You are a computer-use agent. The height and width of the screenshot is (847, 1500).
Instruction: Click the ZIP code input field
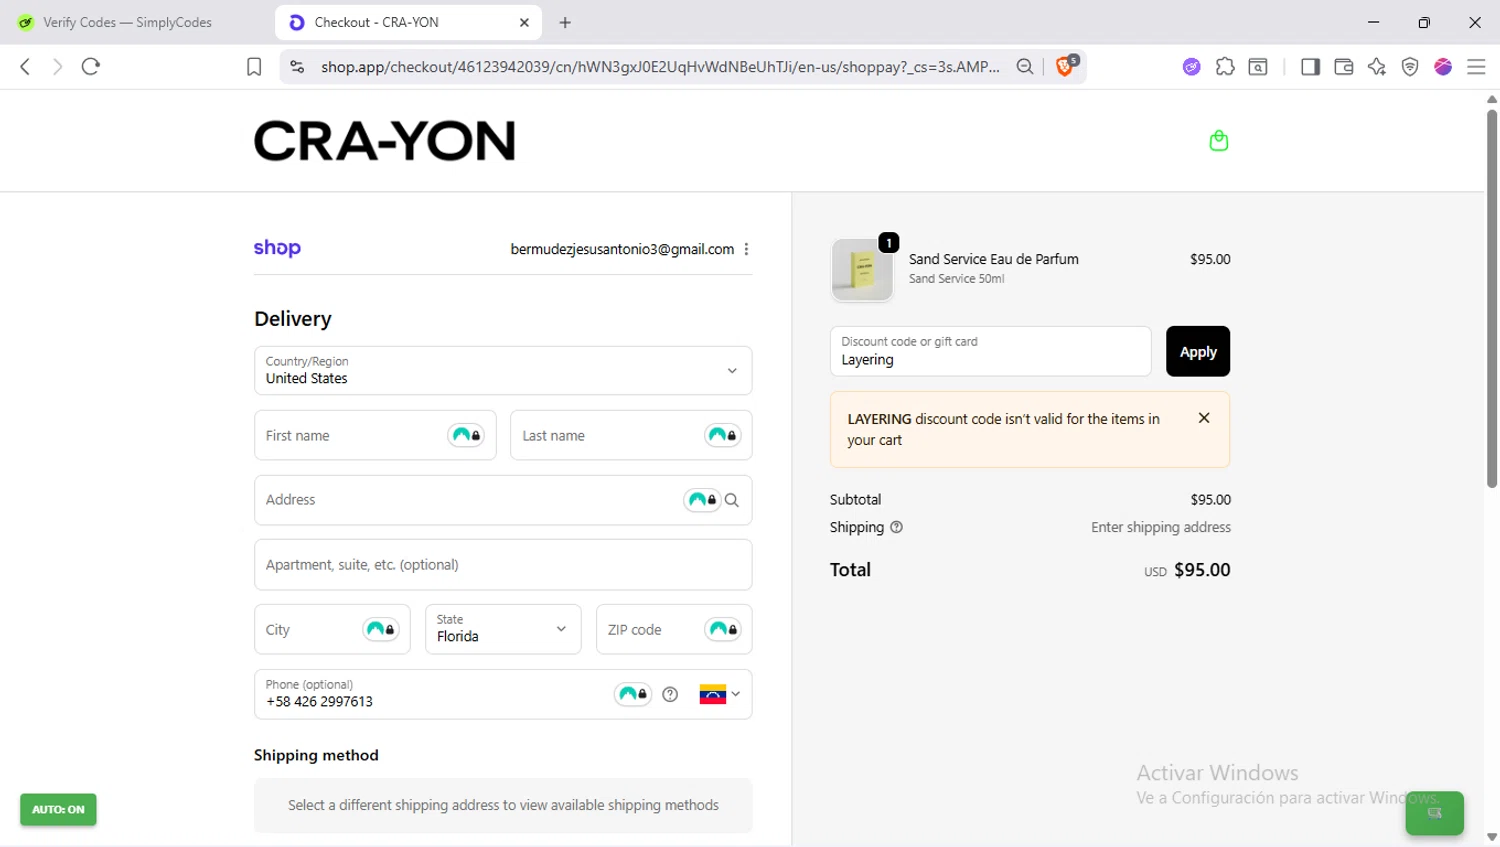674,629
